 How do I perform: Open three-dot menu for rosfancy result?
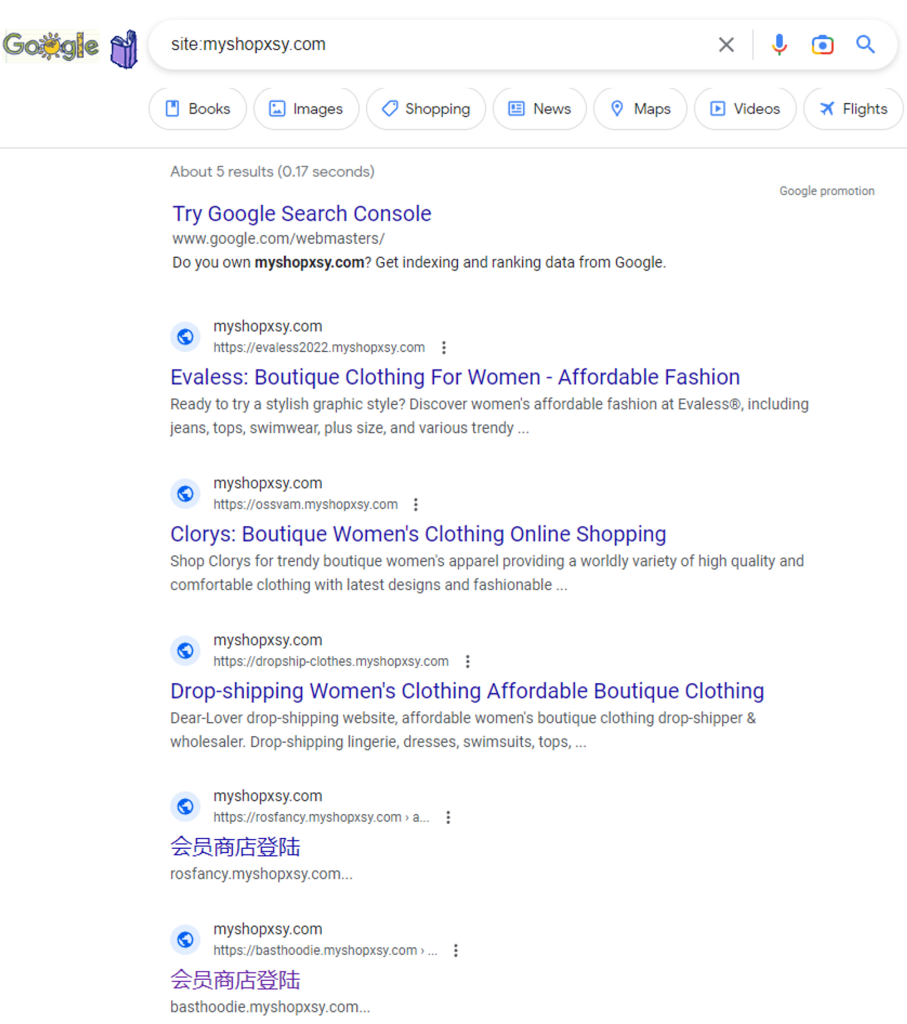click(448, 817)
